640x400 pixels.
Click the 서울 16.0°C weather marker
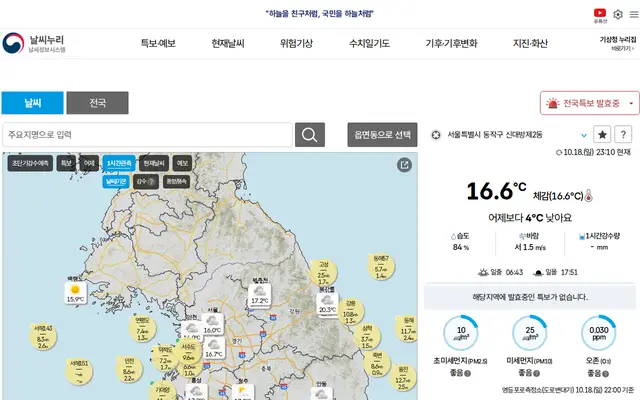point(212,324)
